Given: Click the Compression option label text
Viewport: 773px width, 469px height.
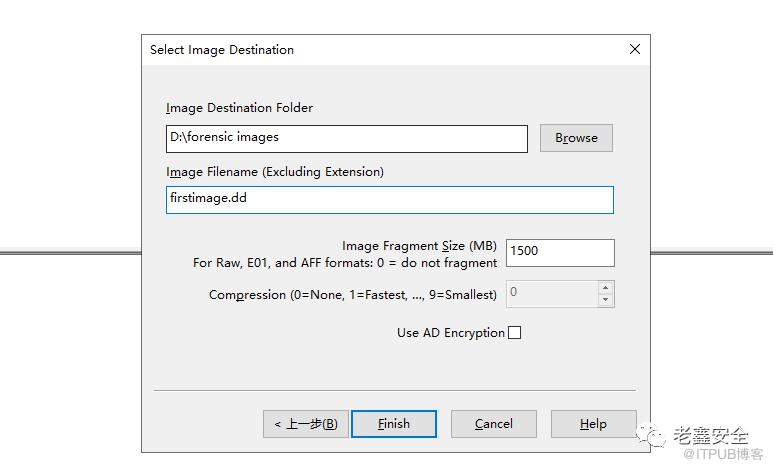Looking at the screenshot, I should point(352,295).
